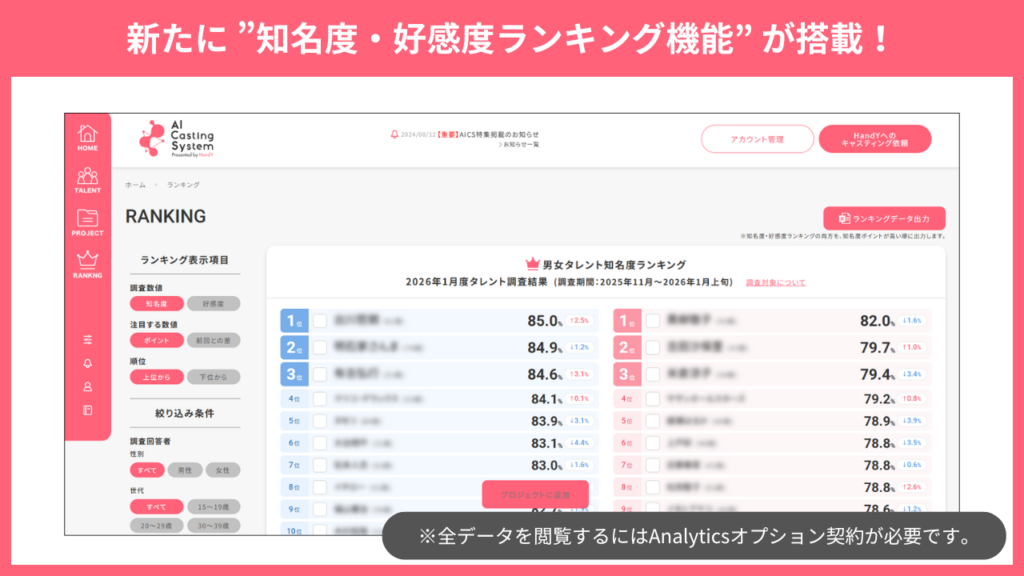This screenshot has height=576, width=1024.
Task: Select checkbox of 4位 in male ranking
Action: point(320,398)
